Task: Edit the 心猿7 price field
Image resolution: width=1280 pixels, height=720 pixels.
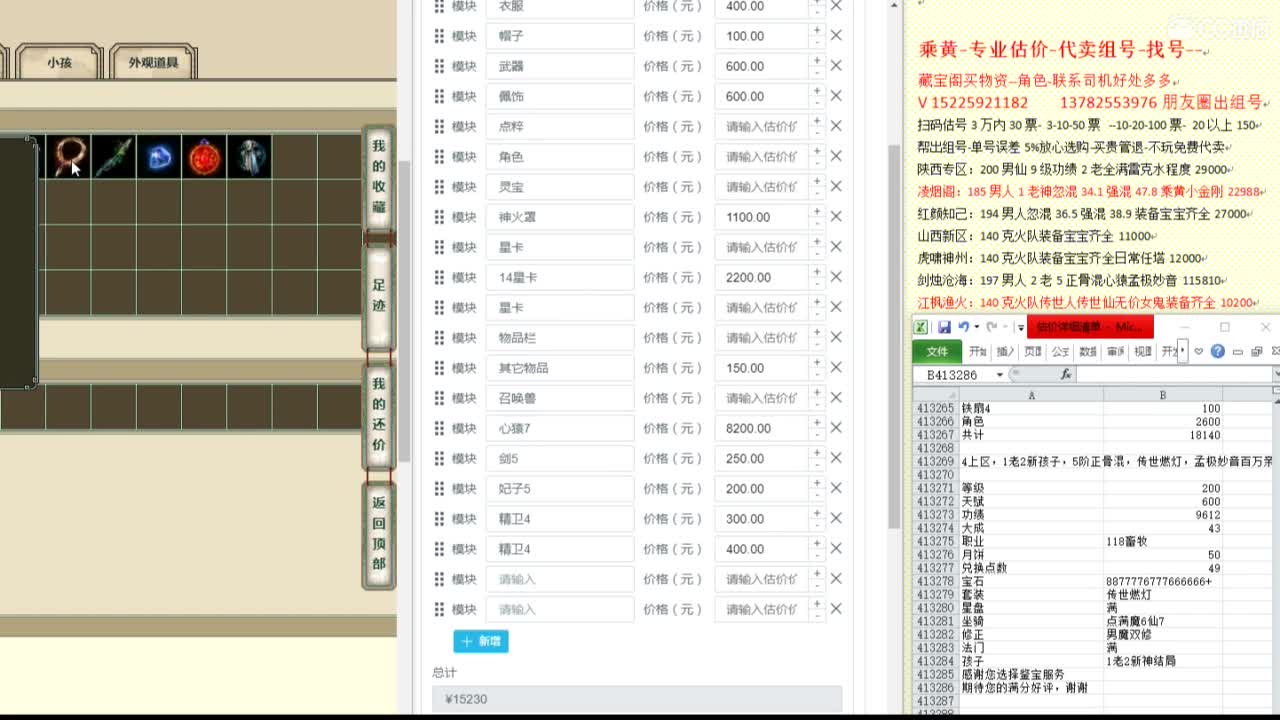Action: (x=762, y=428)
